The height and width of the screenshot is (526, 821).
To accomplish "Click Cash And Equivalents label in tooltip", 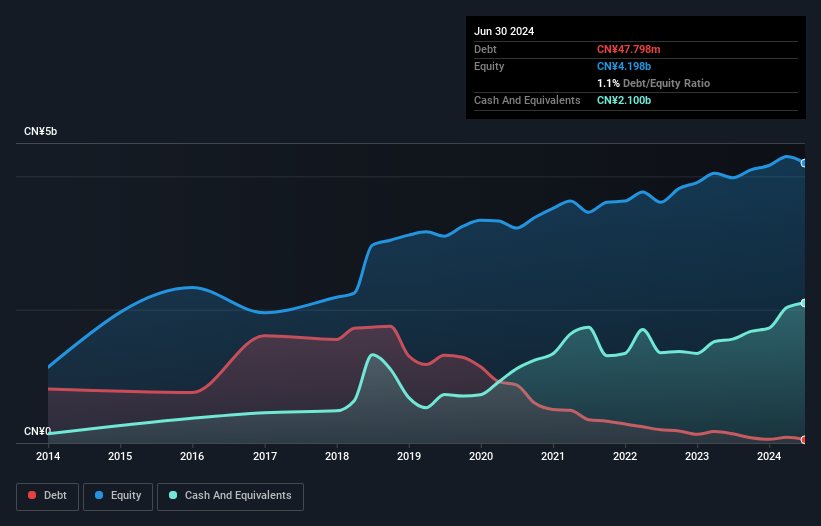I will [527, 100].
